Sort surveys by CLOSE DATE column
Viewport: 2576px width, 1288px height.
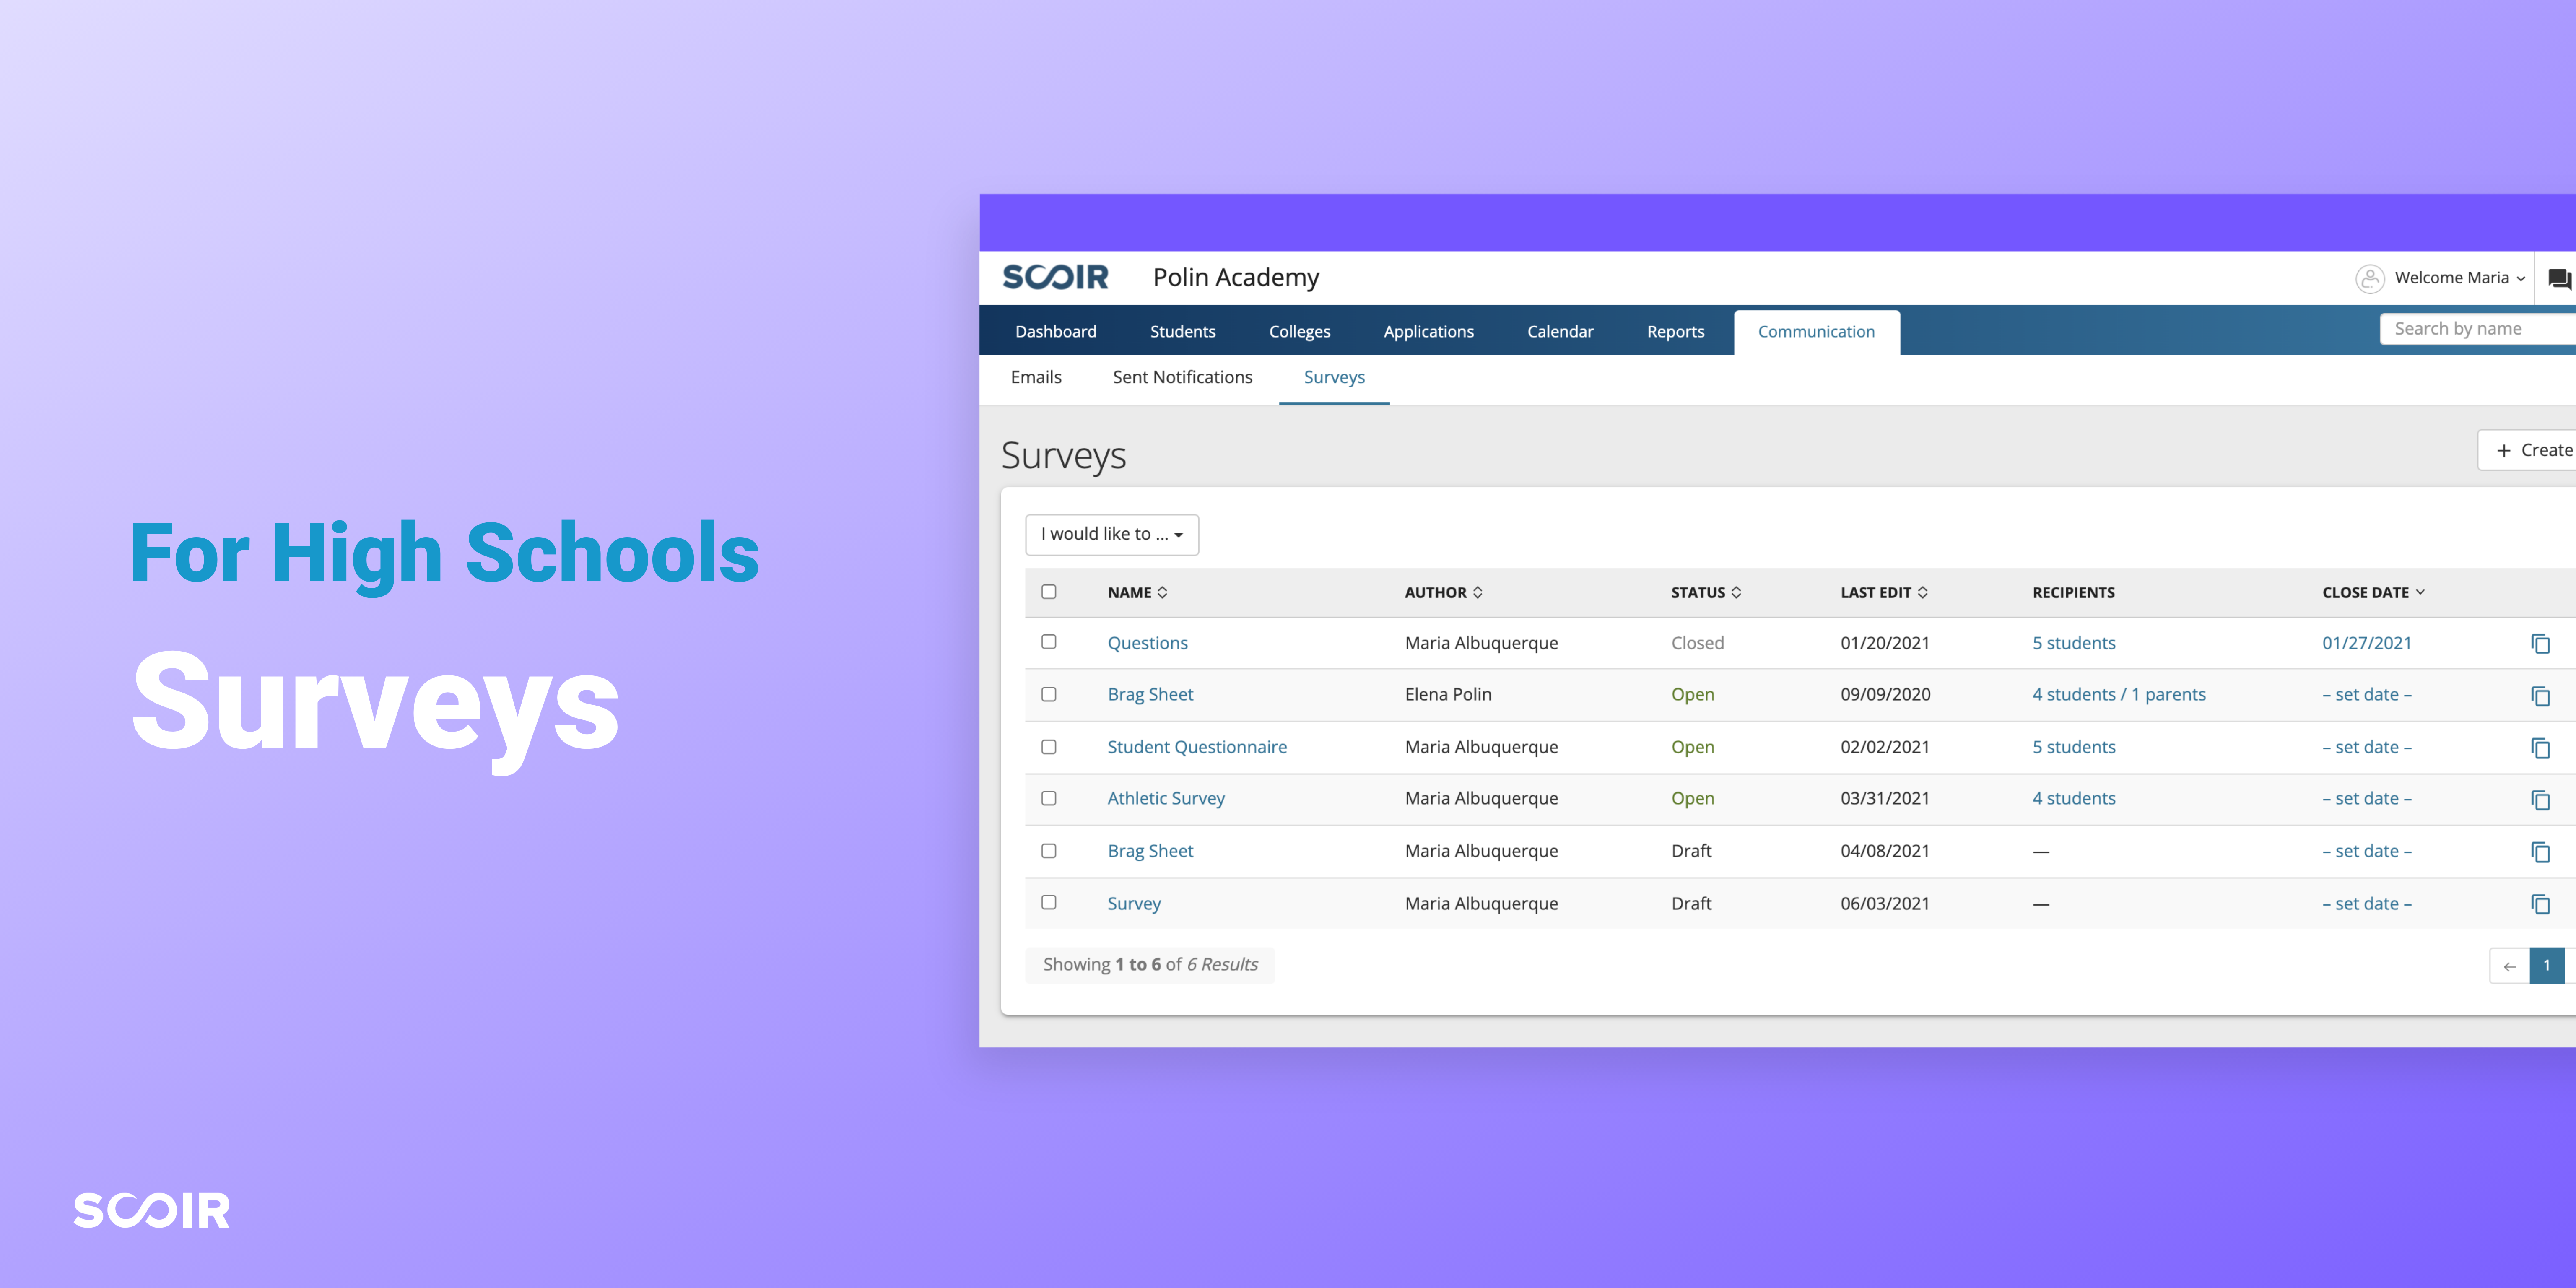tap(2373, 592)
